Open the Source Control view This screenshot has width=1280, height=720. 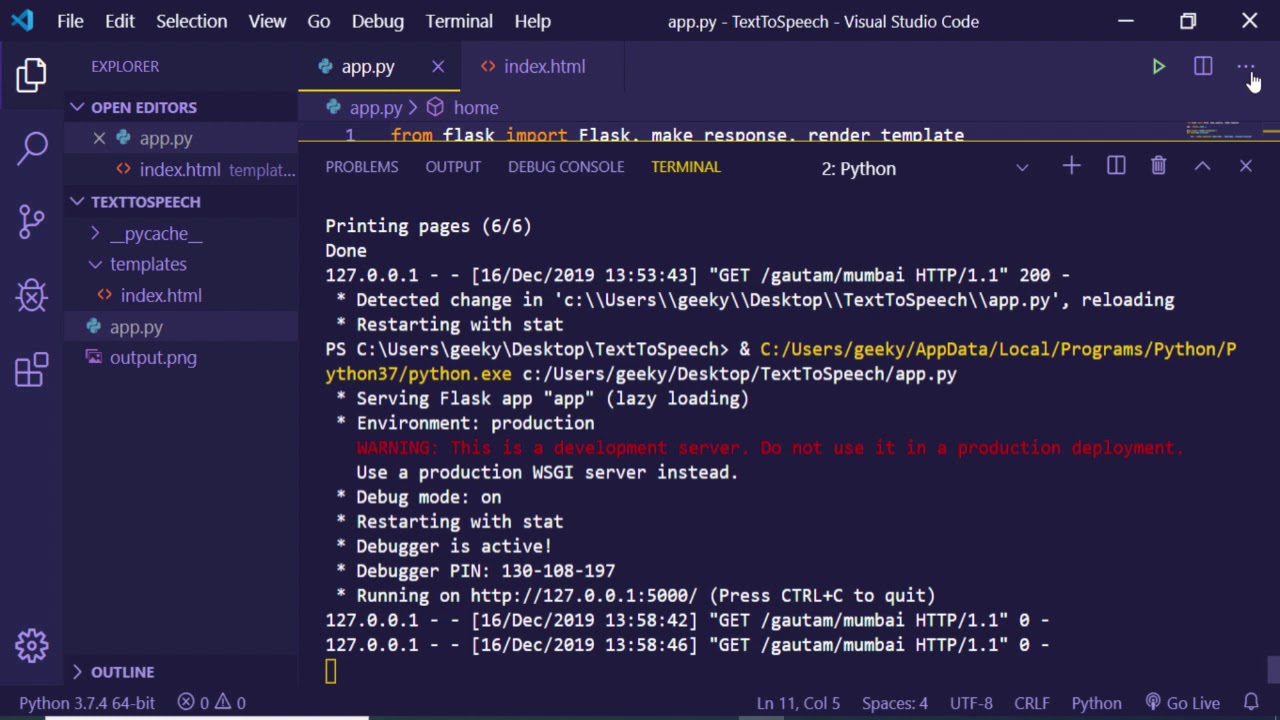[x=32, y=221]
